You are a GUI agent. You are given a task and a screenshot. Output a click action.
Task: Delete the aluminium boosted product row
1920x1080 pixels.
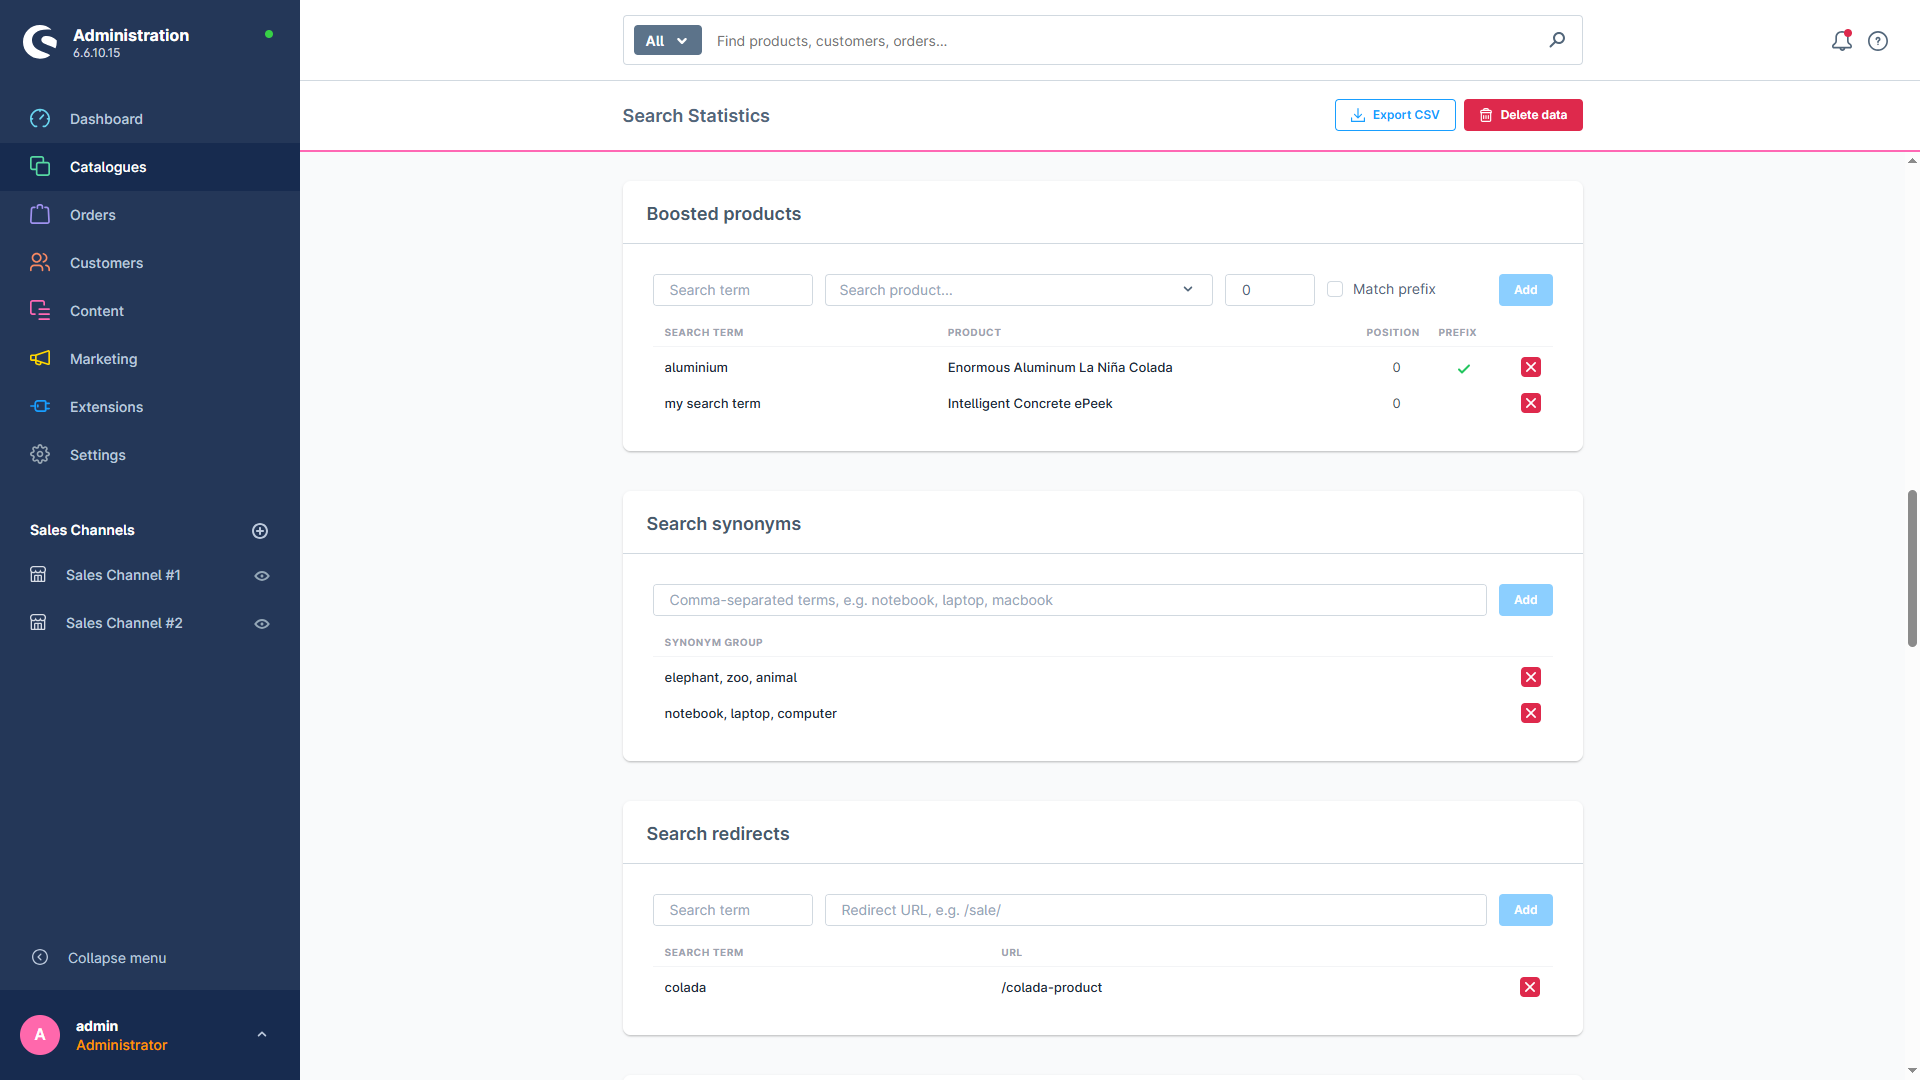tap(1530, 367)
